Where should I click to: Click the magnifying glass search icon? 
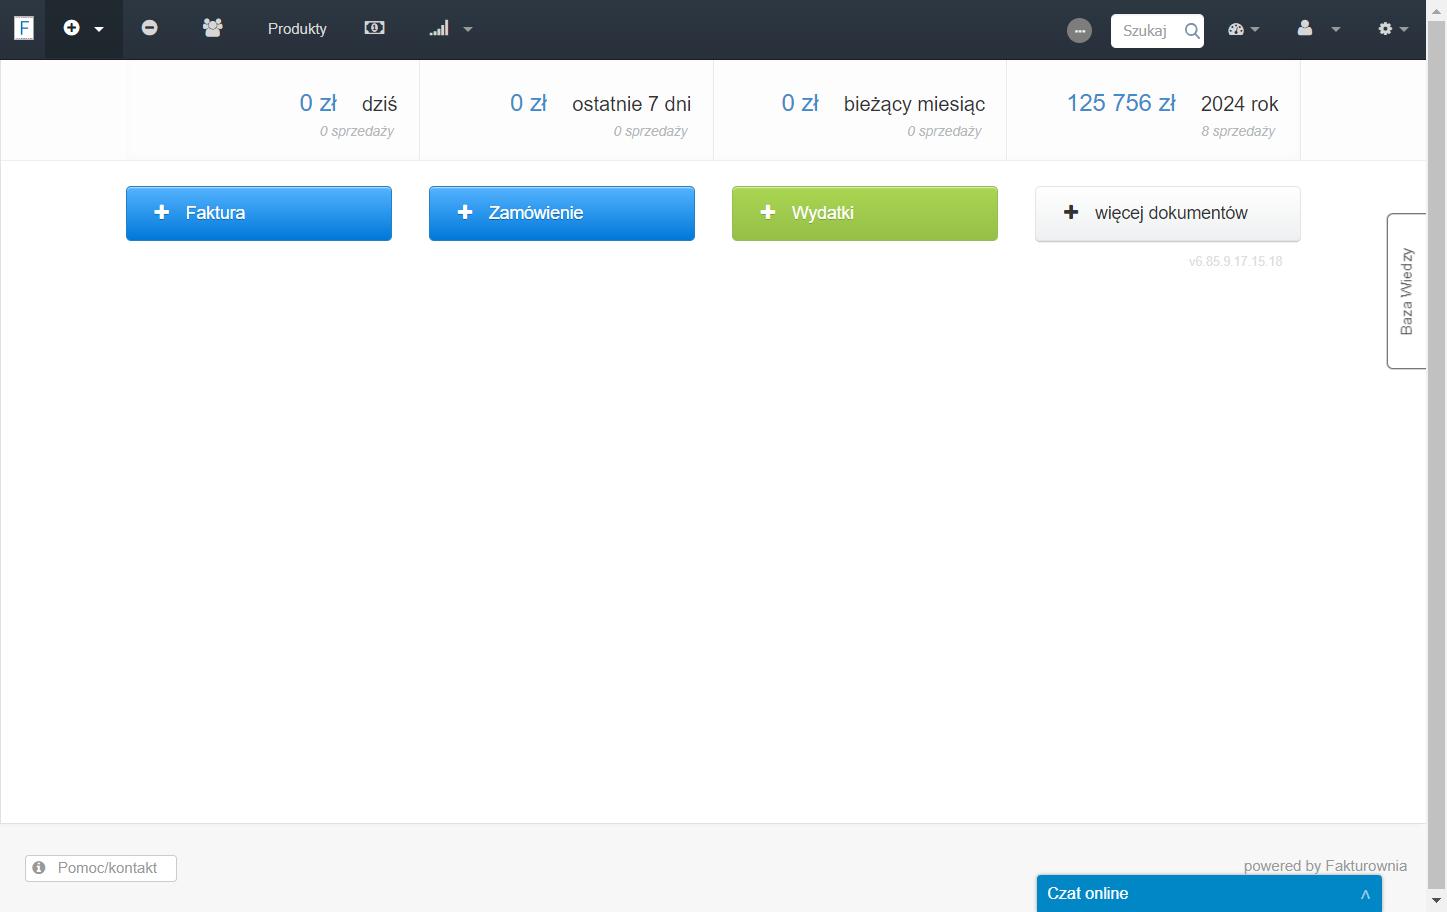pos(1192,31)
